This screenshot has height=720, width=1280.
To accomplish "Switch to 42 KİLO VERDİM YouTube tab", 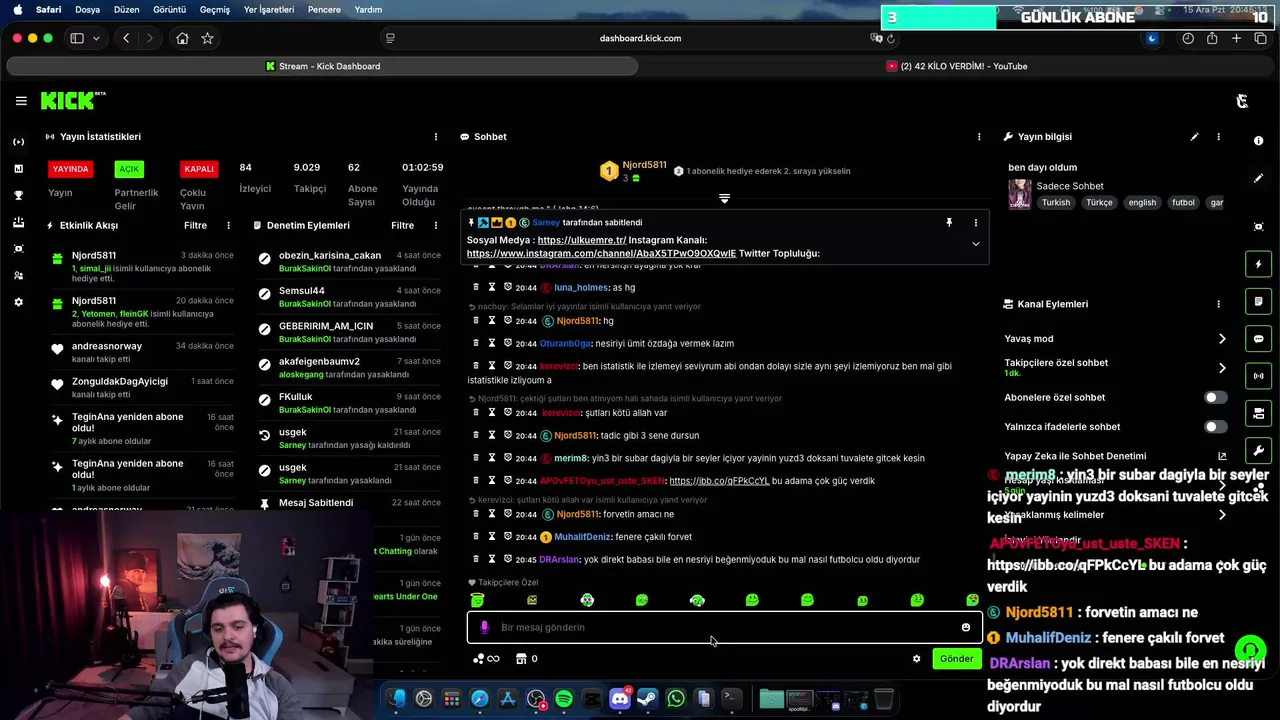I will [x=957, y=66].
